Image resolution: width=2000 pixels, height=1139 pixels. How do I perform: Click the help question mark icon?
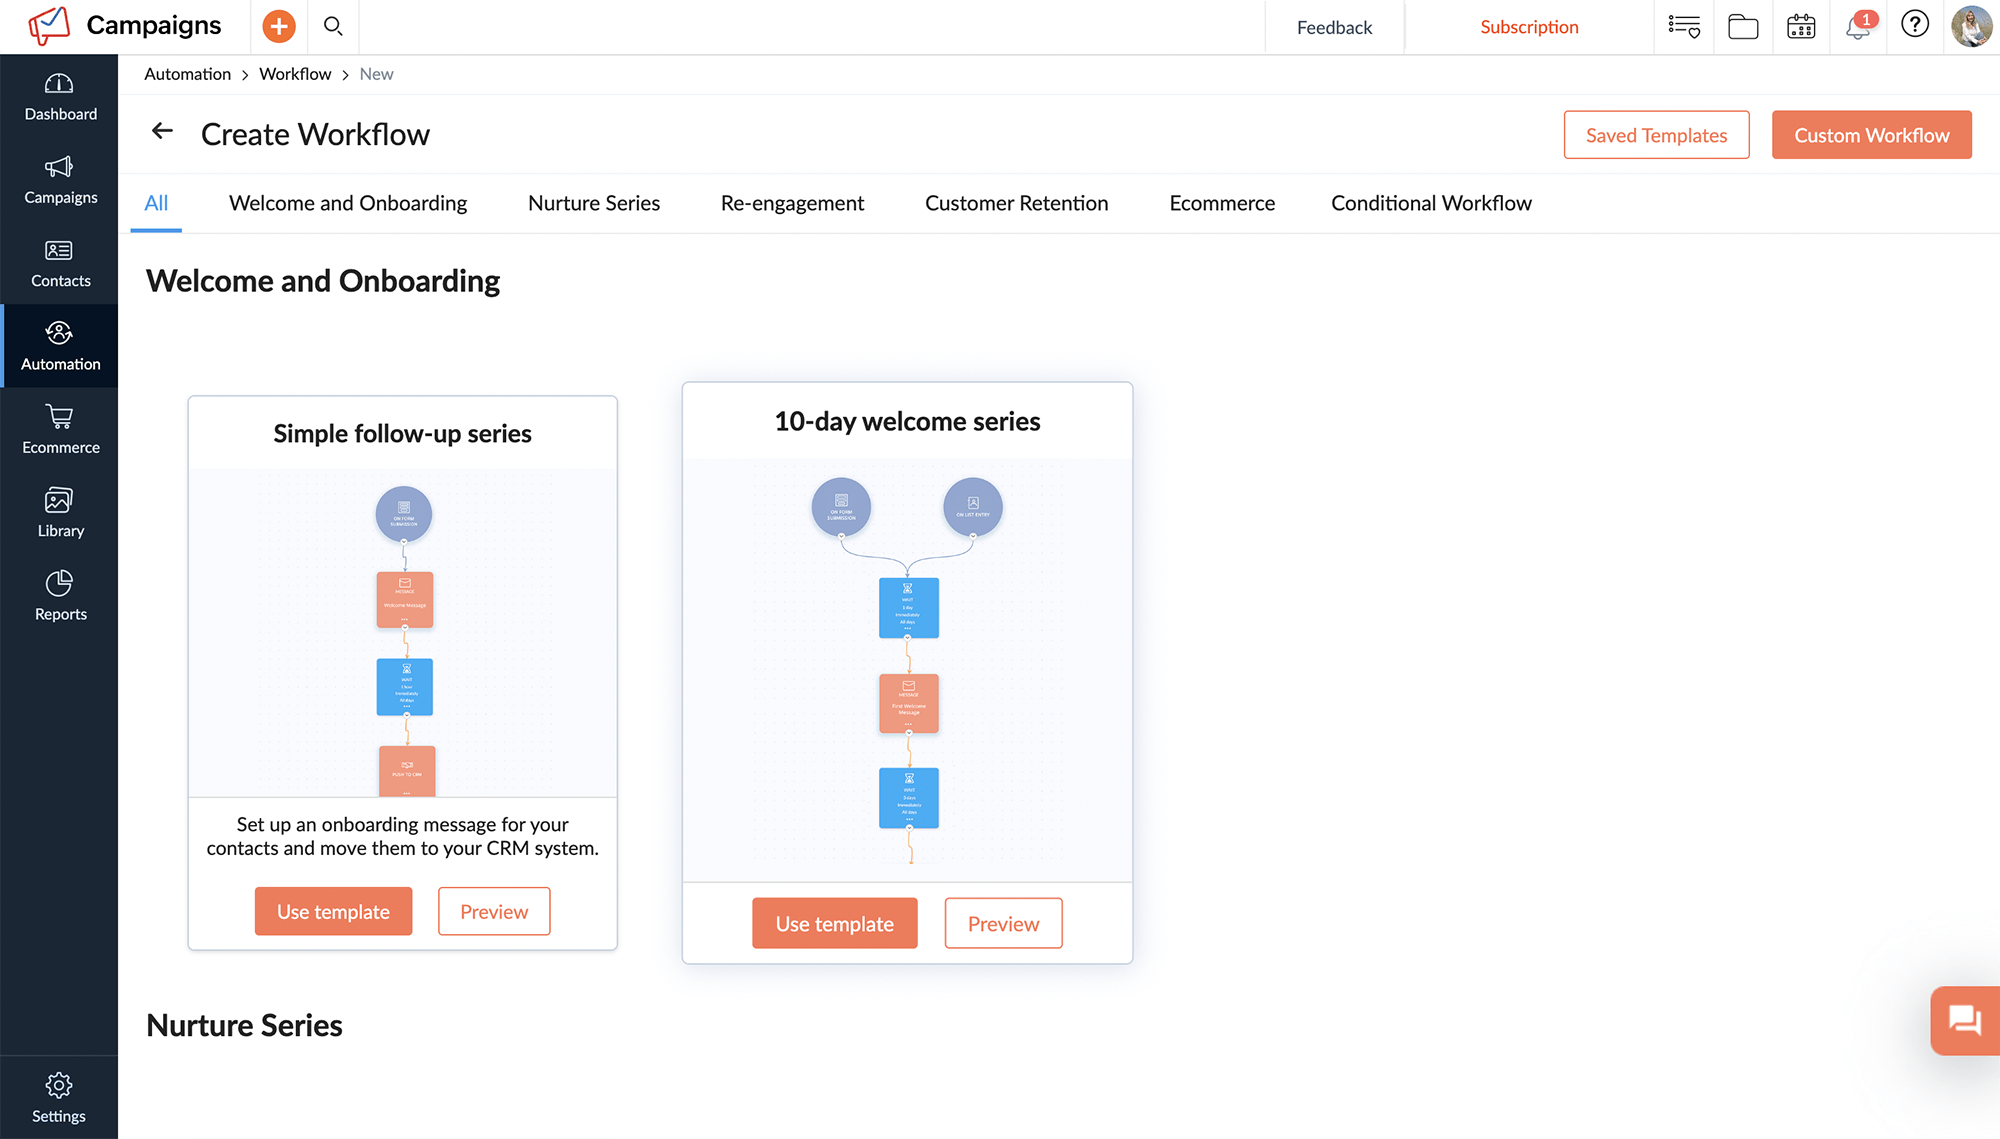click(x=1914, y=24)
